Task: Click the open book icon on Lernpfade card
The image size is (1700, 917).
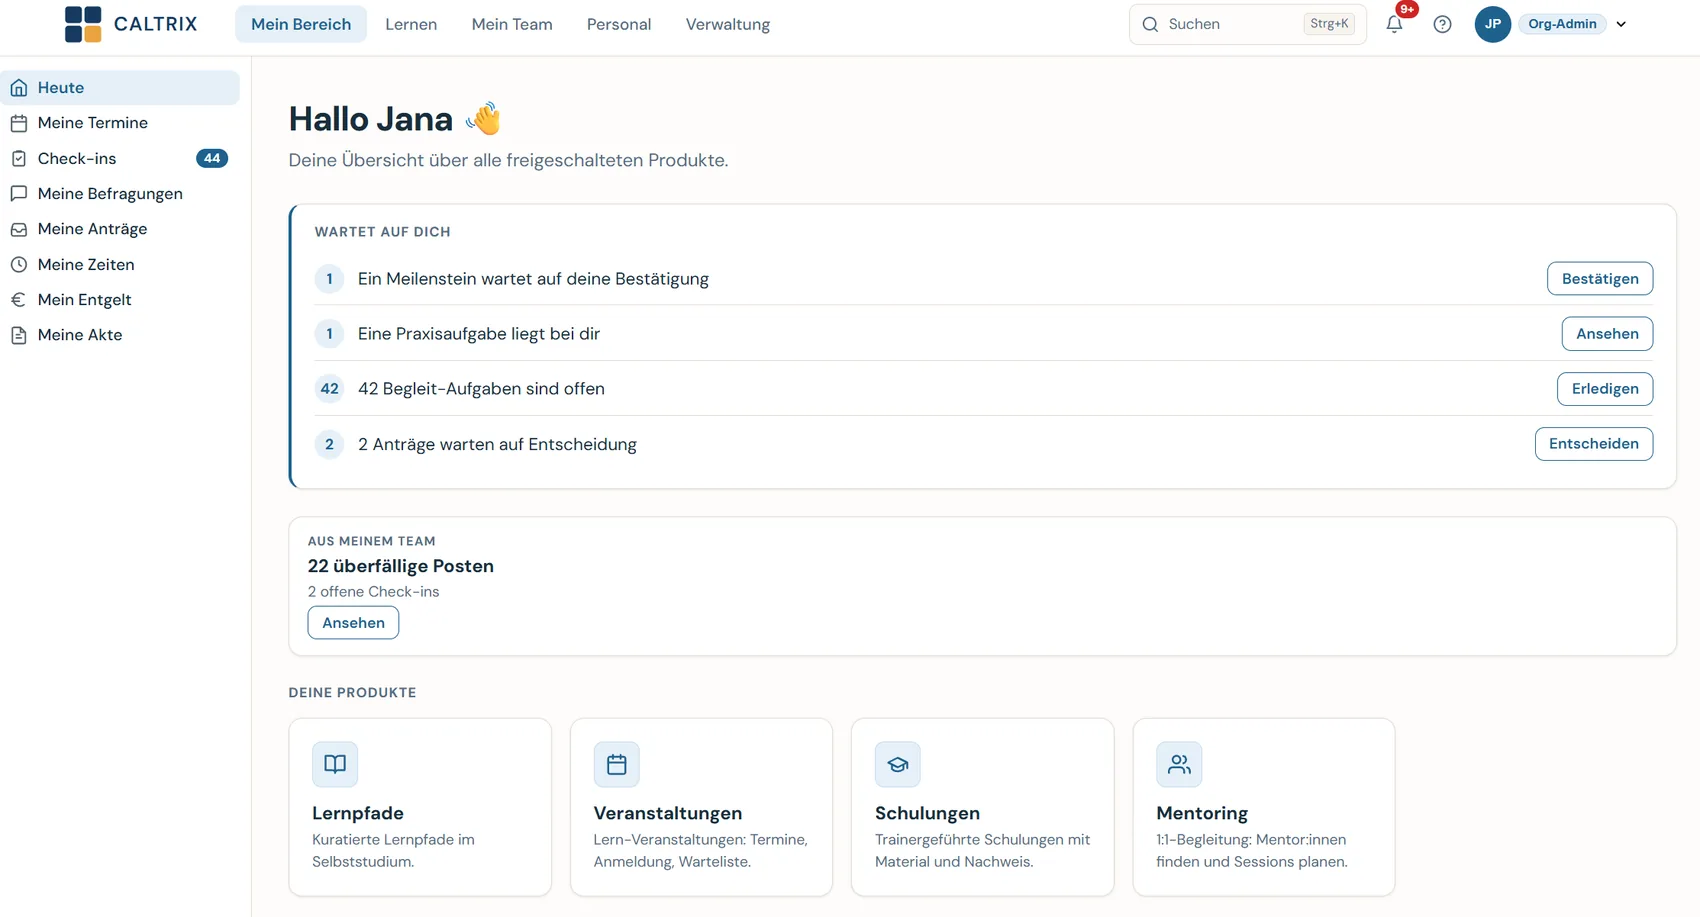Action: click(x=335, y=764)
